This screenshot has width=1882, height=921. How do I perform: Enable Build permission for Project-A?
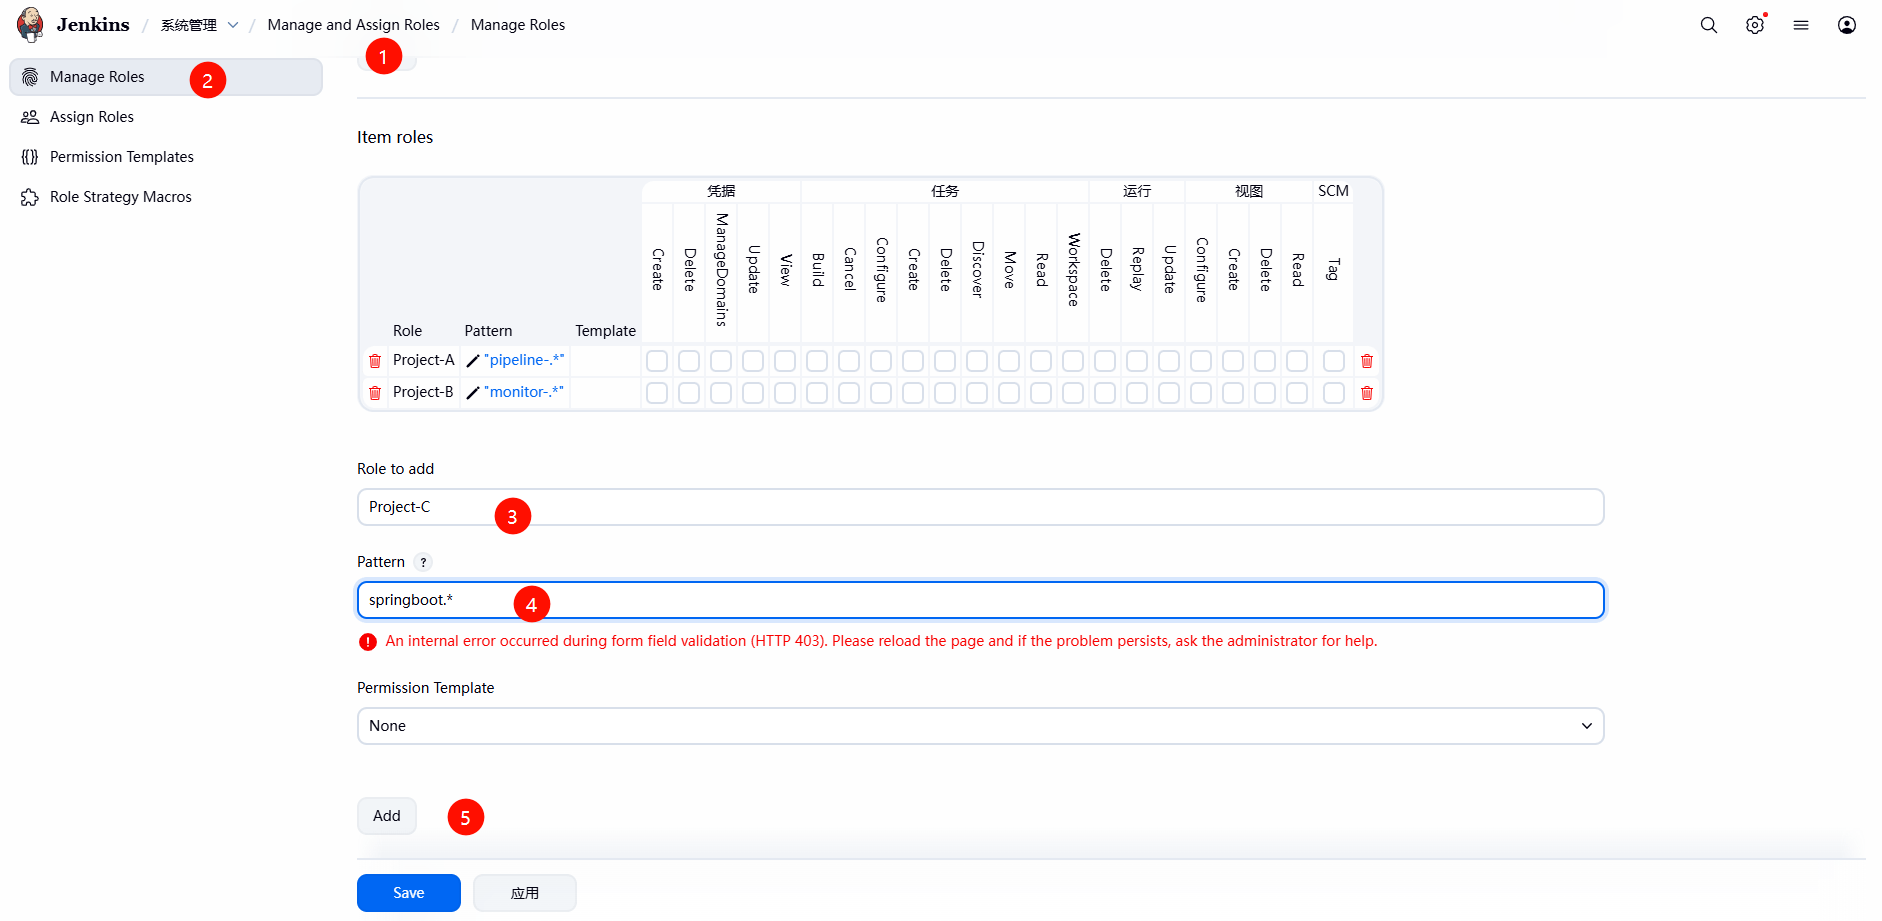(817, 361)
